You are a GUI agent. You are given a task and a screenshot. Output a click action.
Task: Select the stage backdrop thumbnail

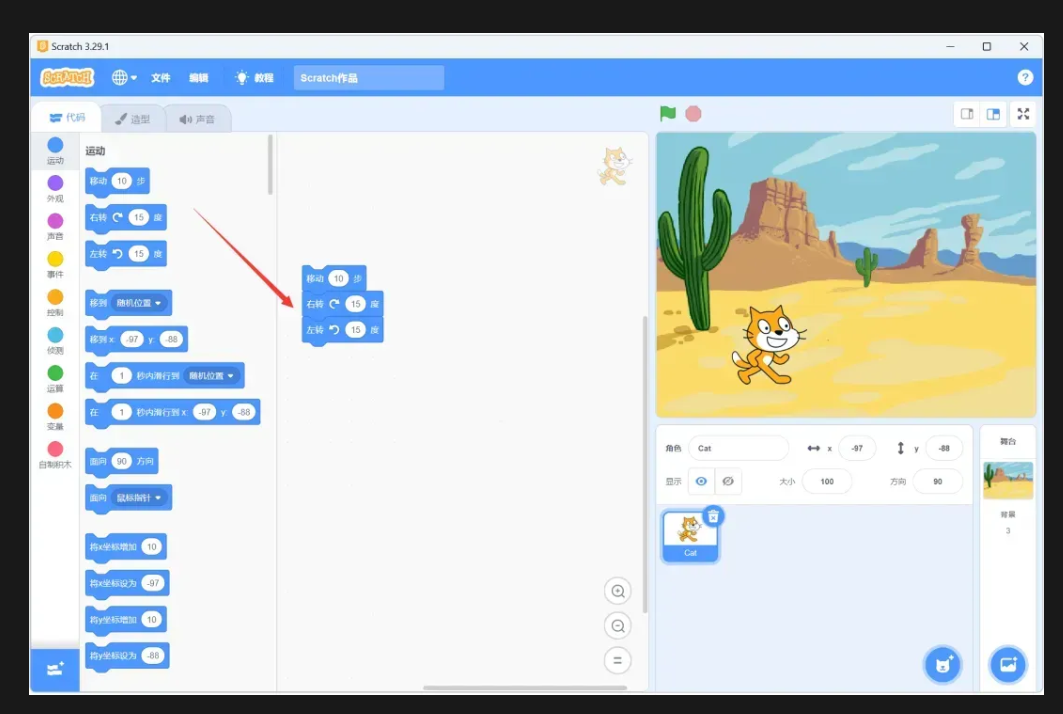1008,480
